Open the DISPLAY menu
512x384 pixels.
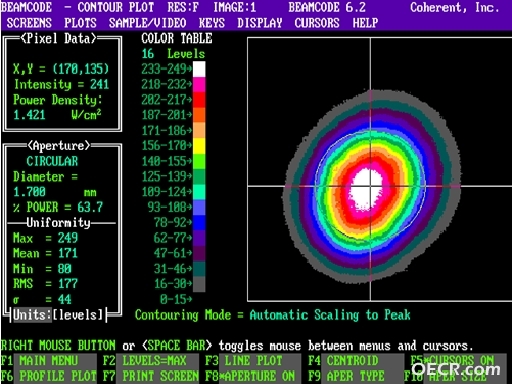pos(260,23)
